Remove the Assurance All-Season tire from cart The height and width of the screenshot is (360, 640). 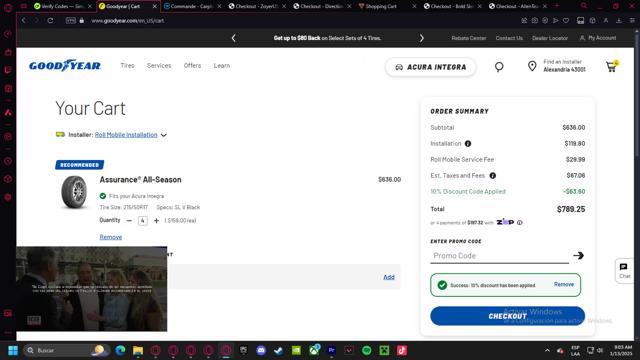[x=111, y=237]
